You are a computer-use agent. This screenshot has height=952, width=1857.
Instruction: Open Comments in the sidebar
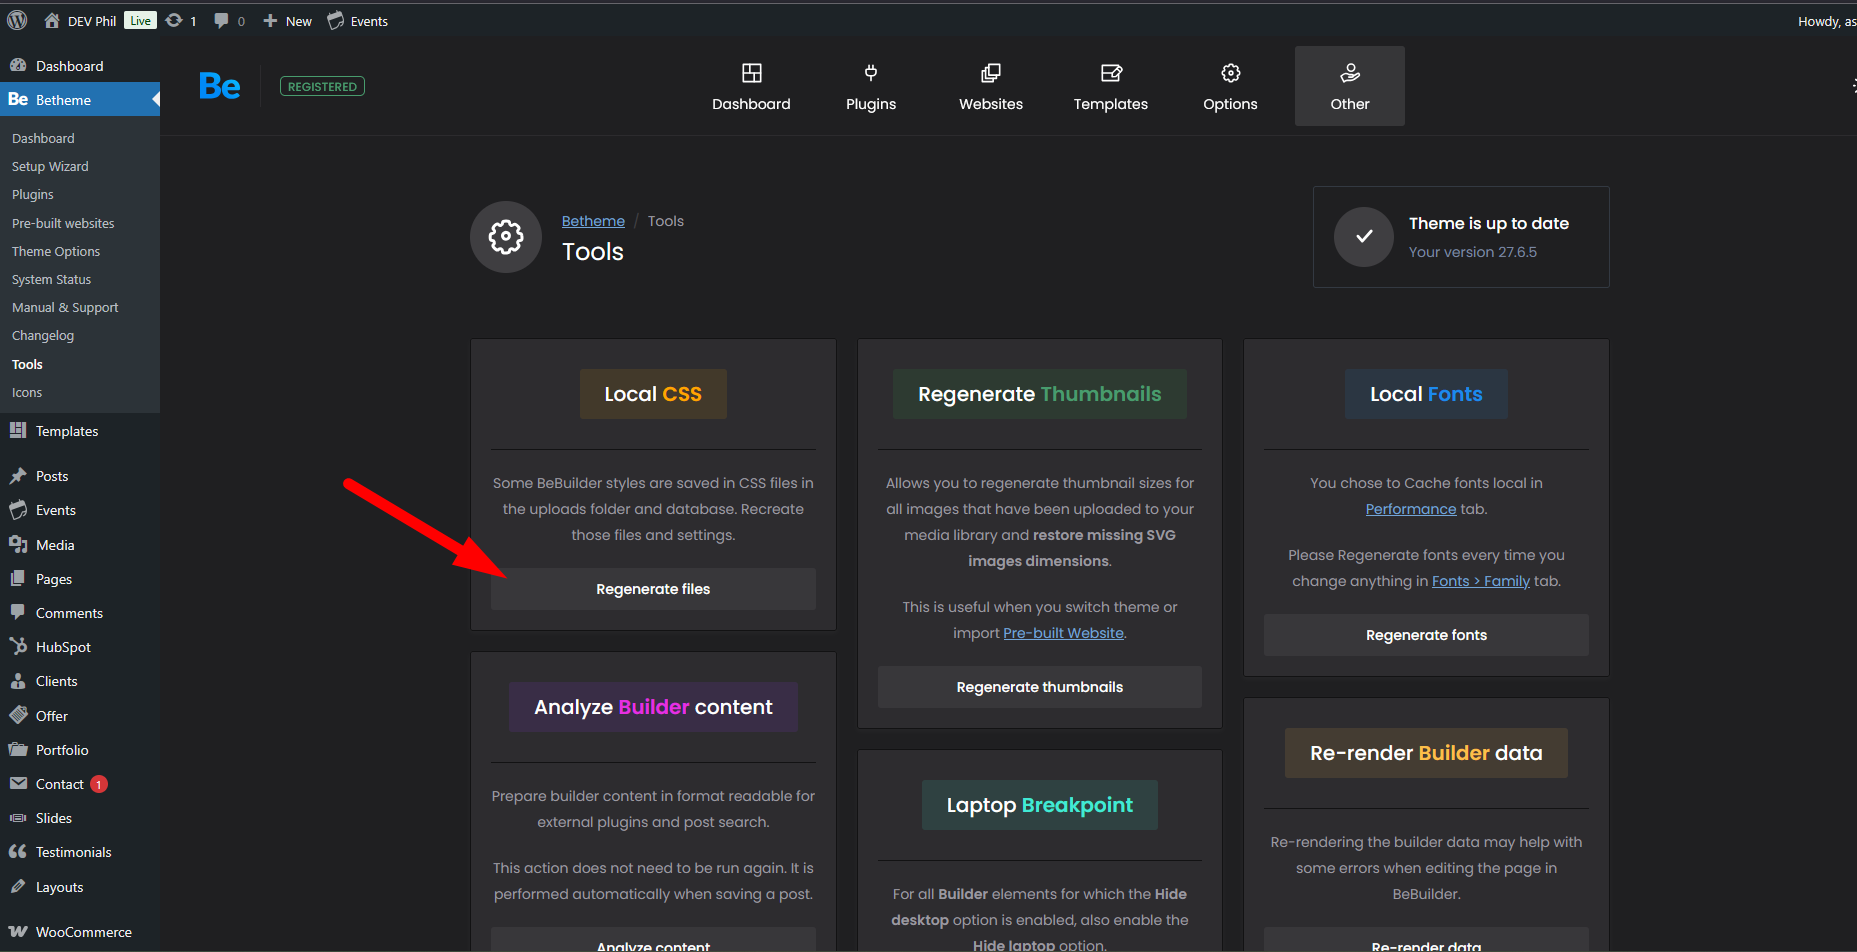tap(80, 613)
